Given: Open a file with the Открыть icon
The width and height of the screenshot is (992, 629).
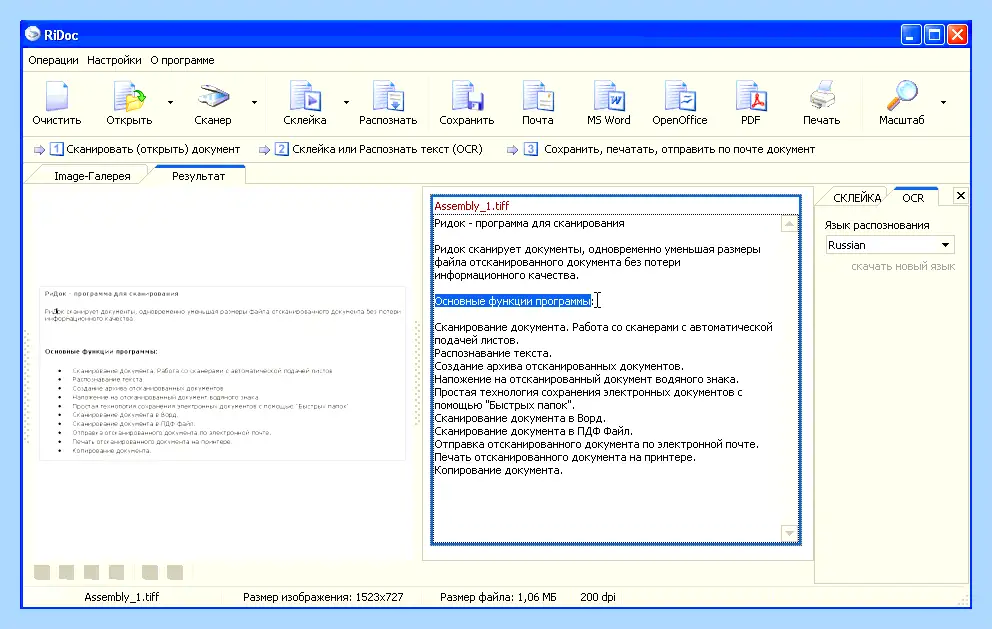Looking at the screenshot, I should (x=129, y=97).
